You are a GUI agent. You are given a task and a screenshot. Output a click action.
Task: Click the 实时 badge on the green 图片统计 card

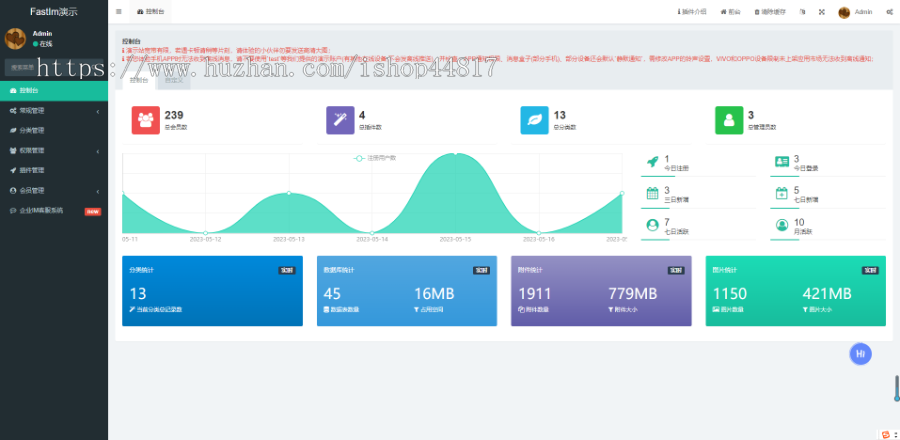[x=870, y=270]
